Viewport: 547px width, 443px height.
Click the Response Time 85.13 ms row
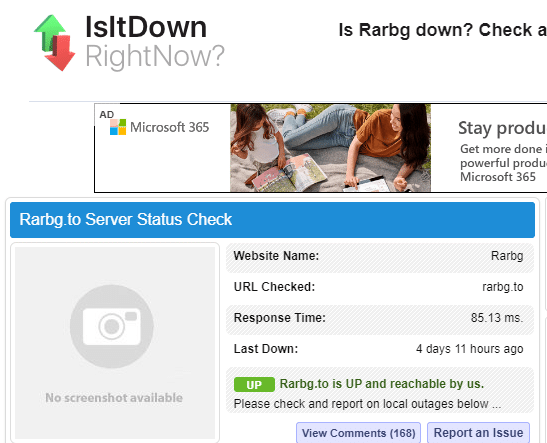(x=380, y=319)
